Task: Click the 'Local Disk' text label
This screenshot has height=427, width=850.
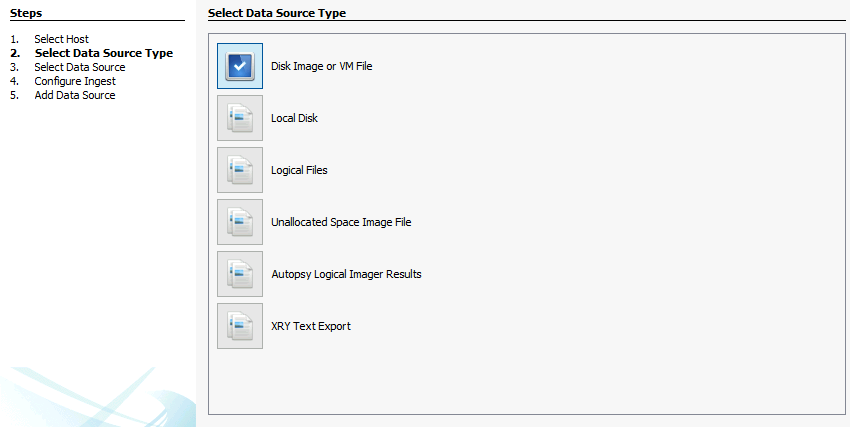Action: (294, 118)
